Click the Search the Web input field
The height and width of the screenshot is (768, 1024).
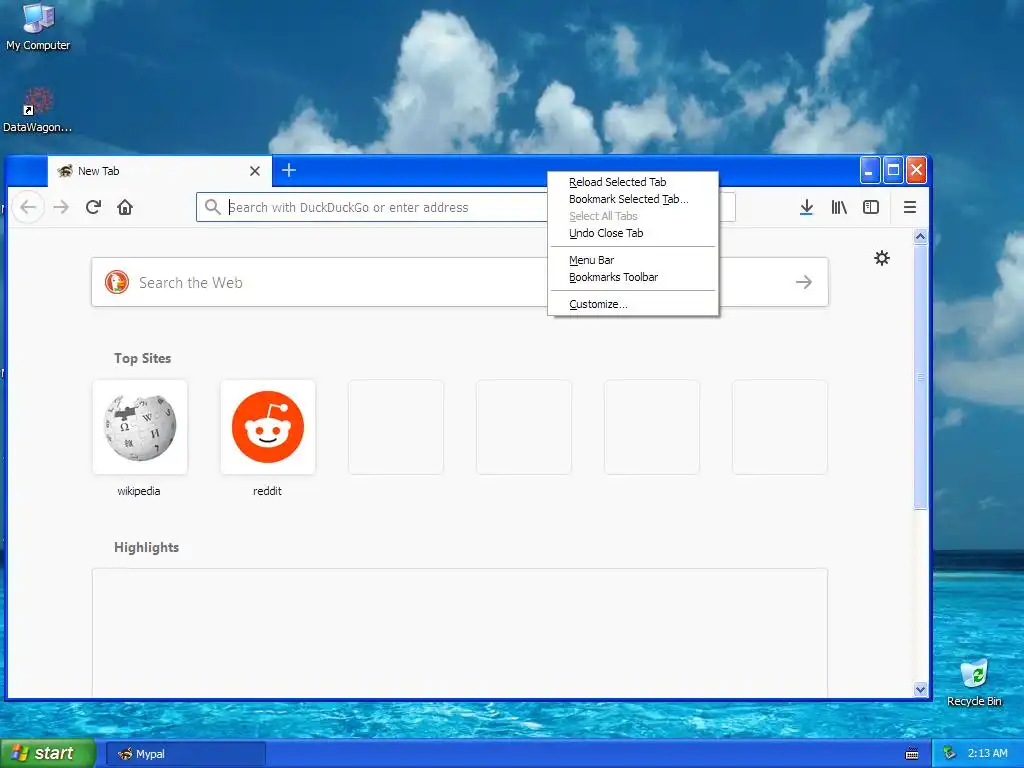tap(460, 282)
